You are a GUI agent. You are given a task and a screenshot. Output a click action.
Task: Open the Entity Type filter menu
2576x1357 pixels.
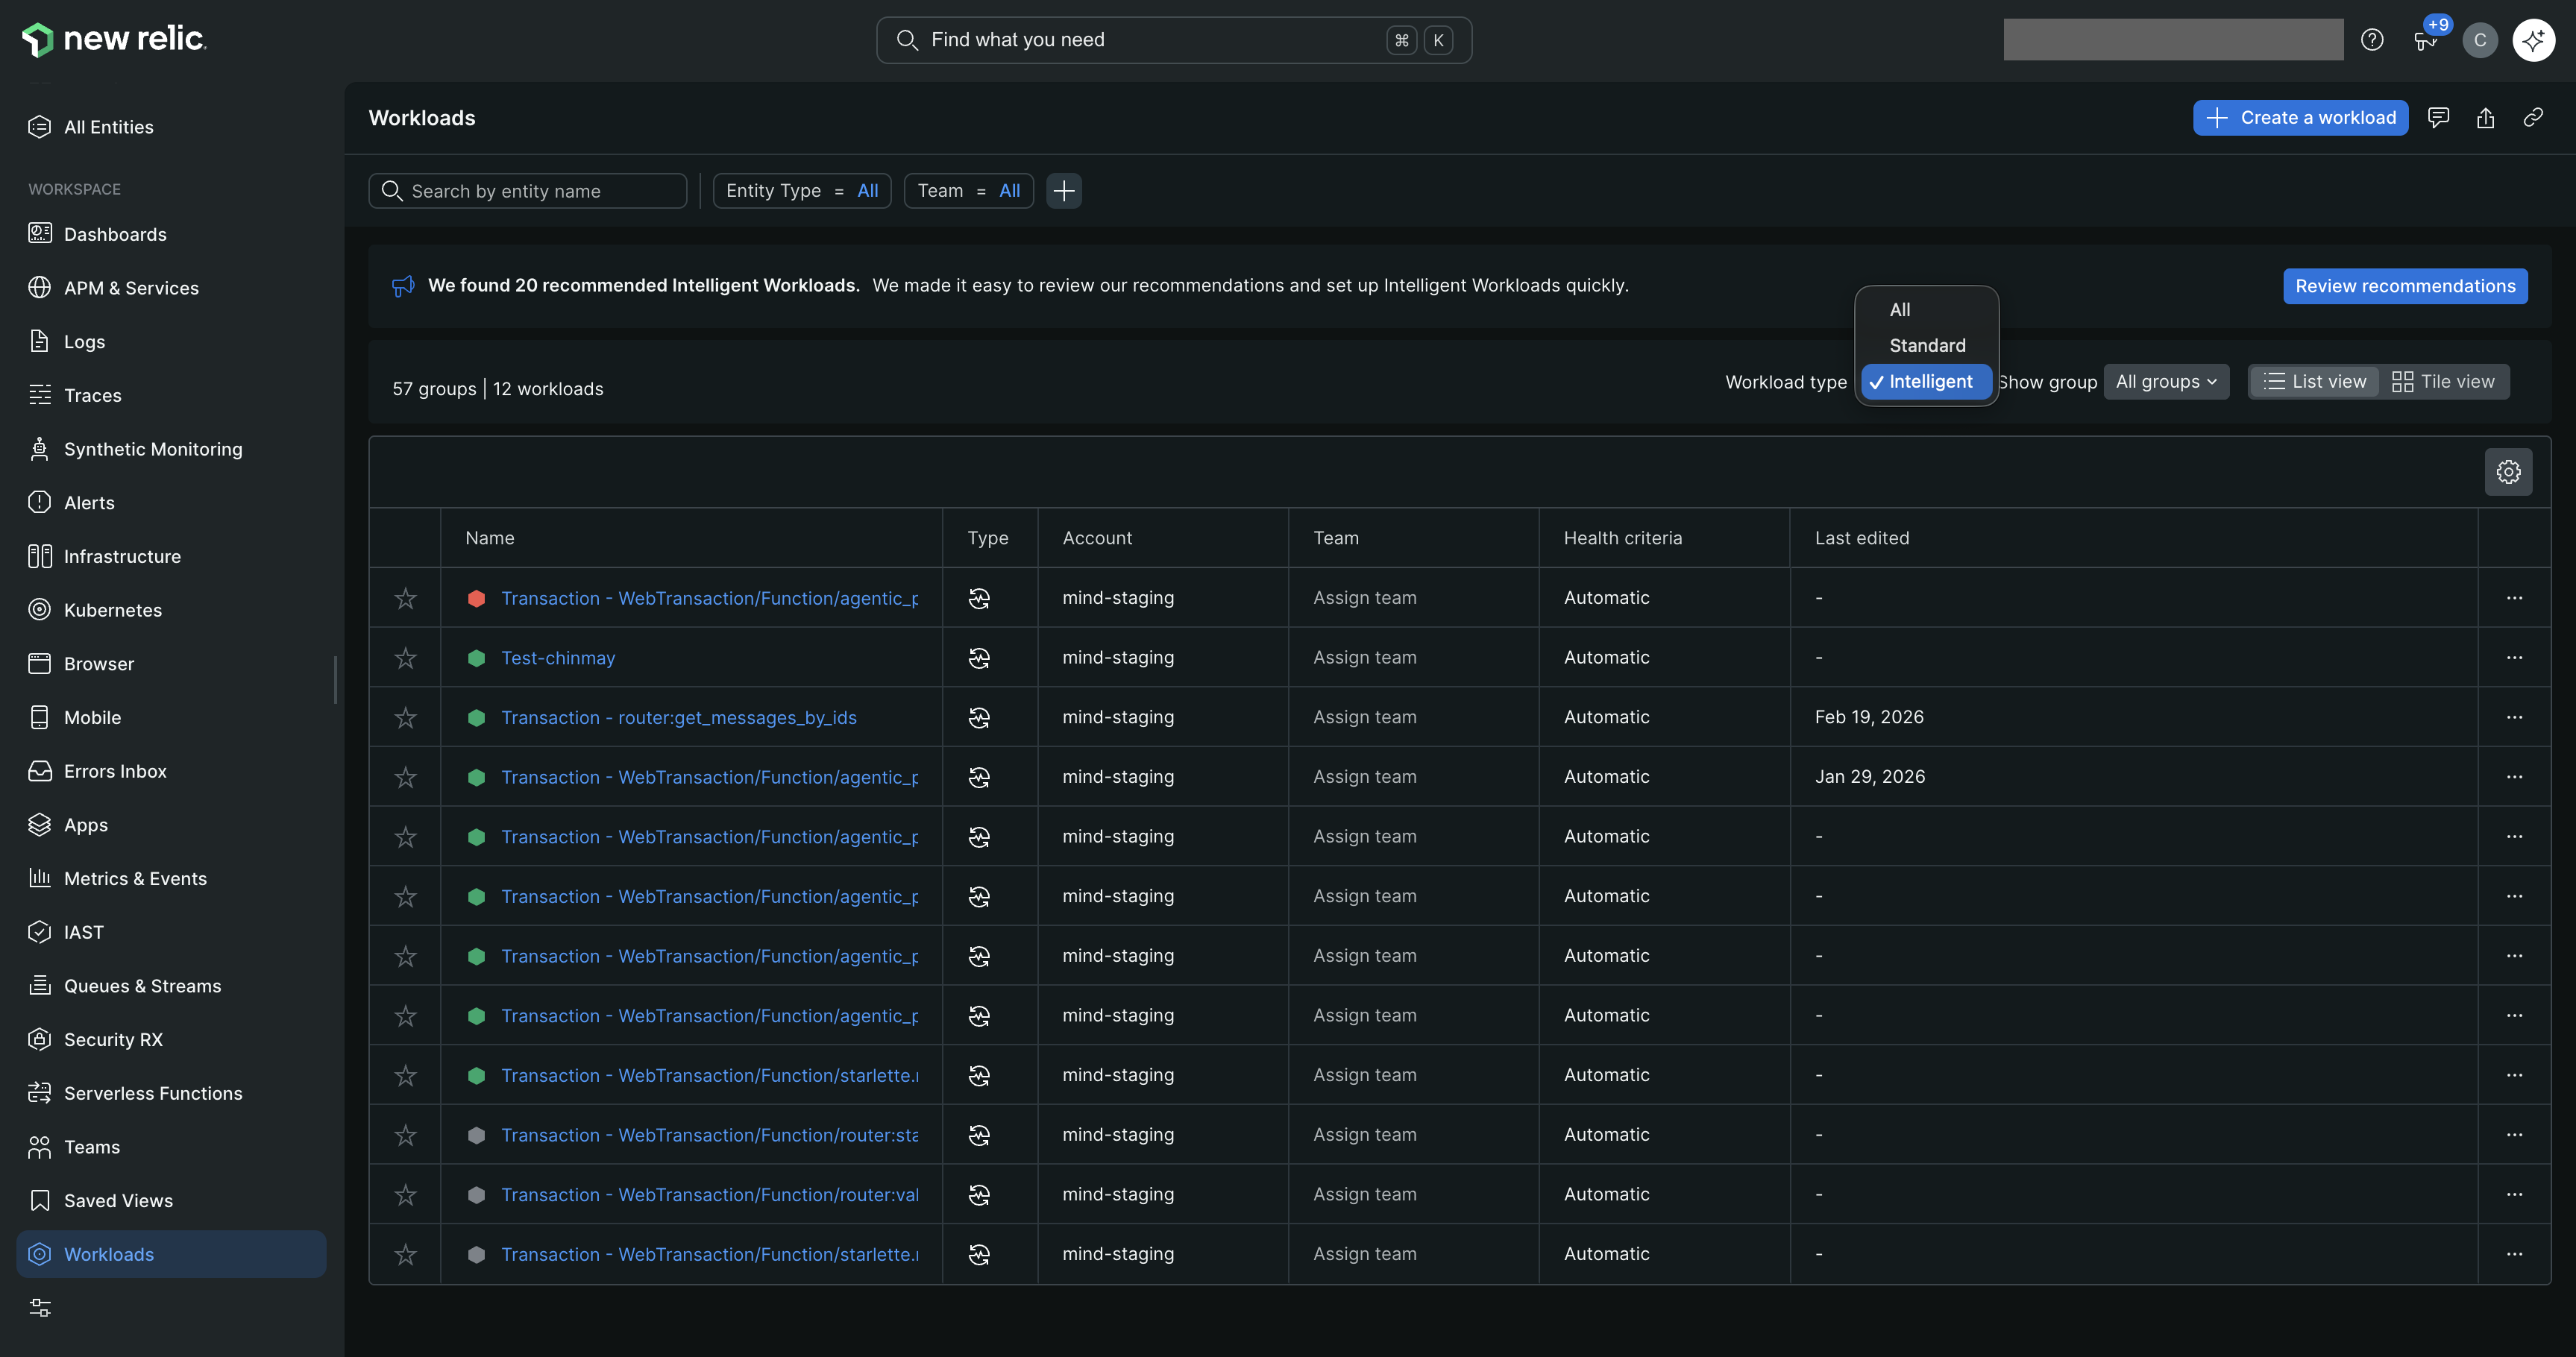(801, 190)
